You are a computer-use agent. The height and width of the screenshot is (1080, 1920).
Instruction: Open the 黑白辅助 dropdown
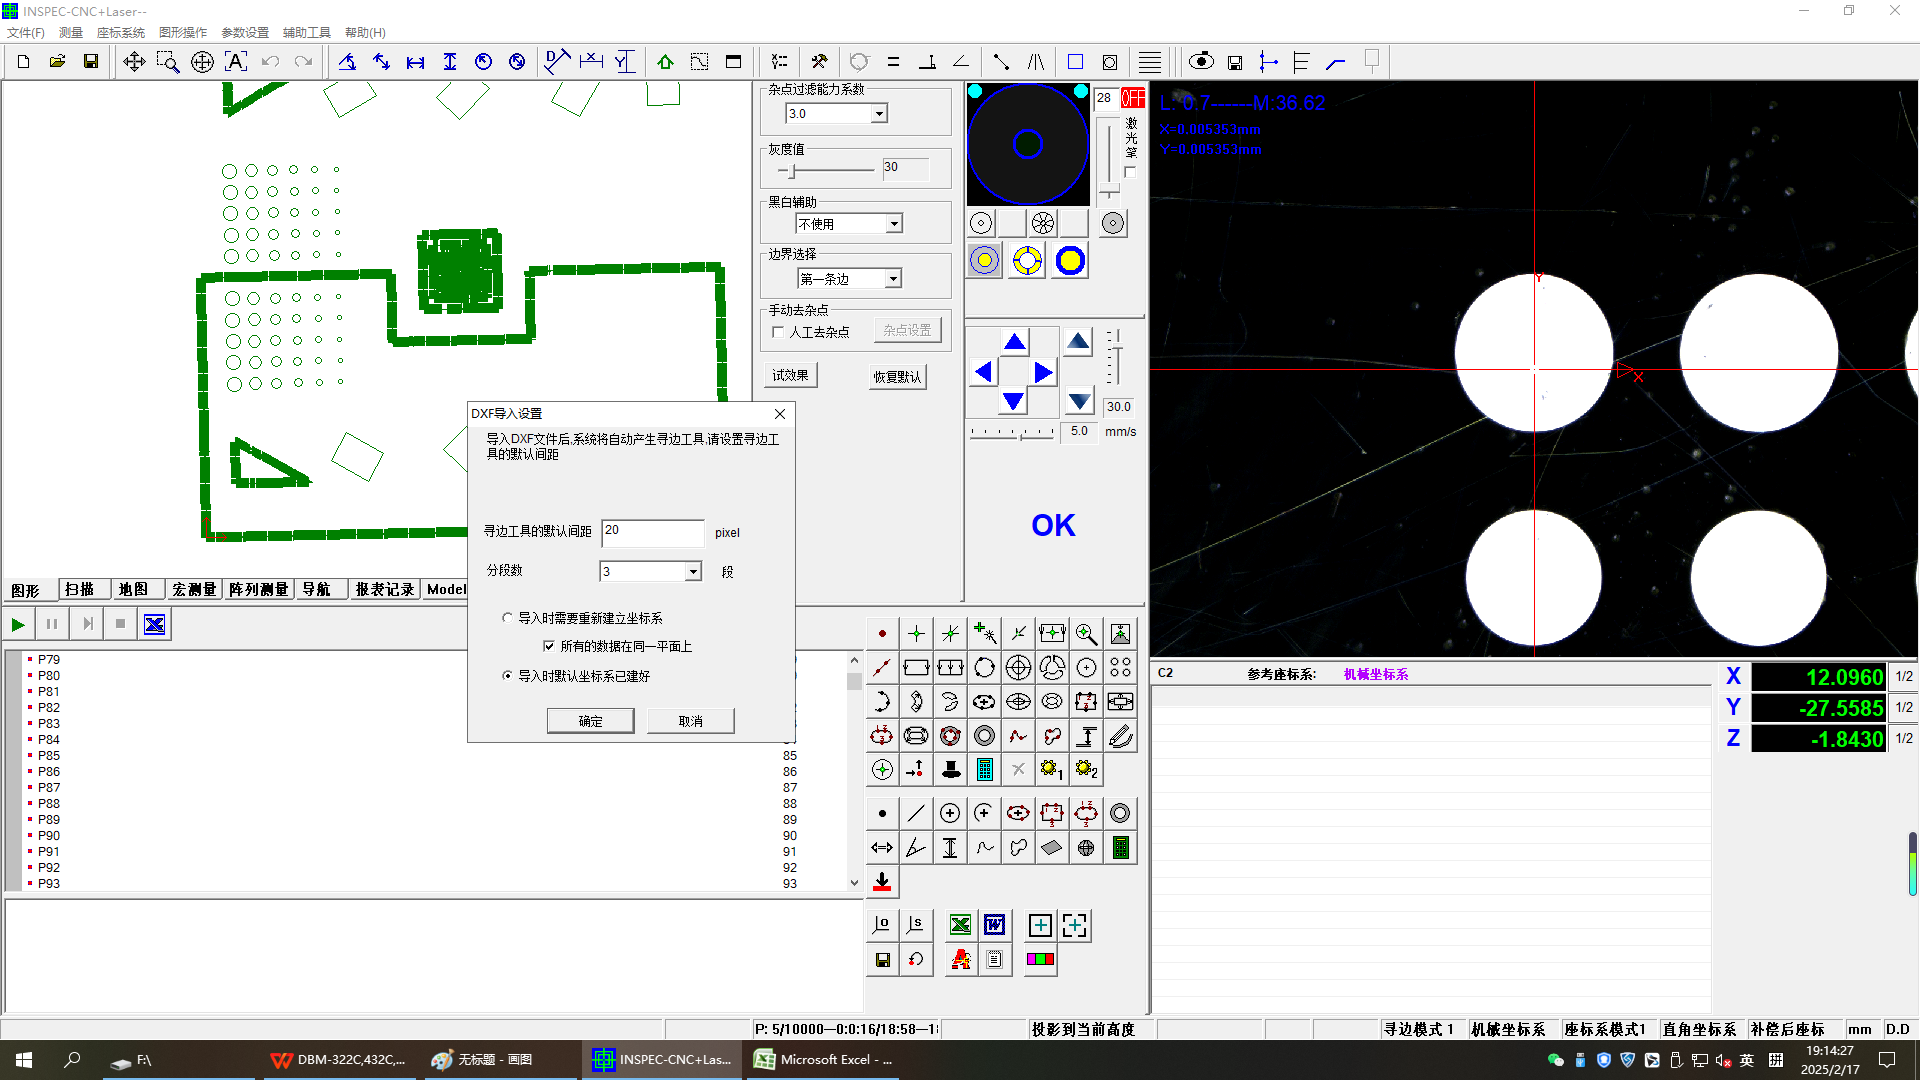[894, 224]
